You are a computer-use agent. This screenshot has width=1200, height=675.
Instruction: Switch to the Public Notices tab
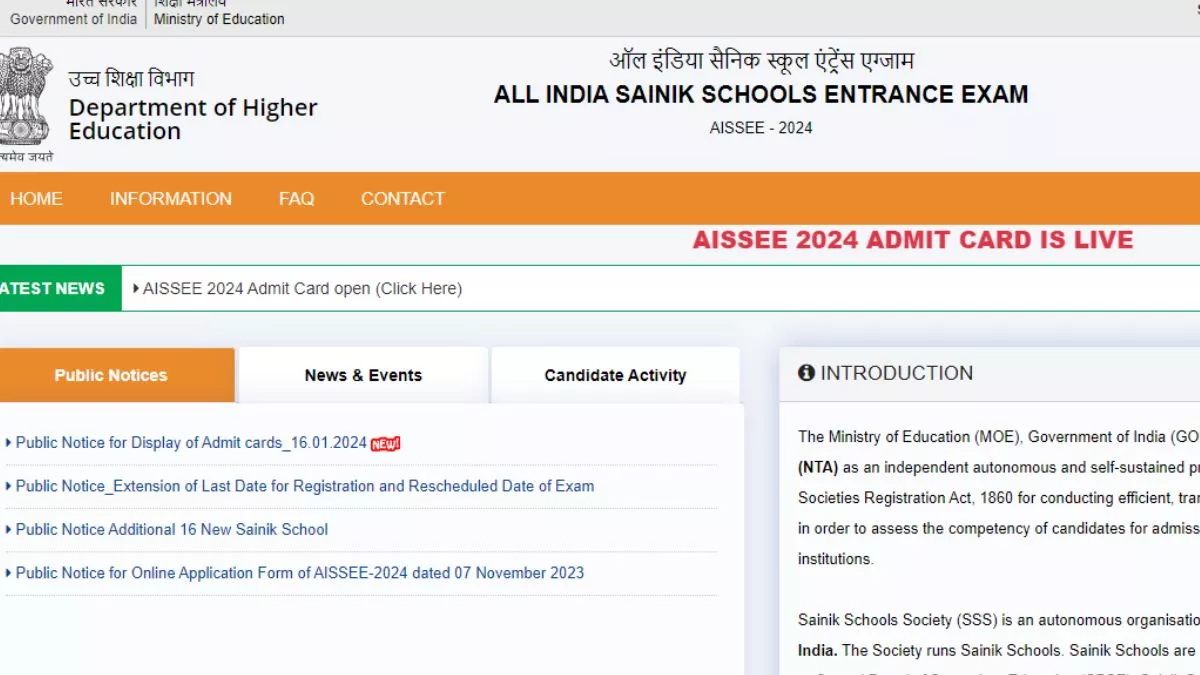pos(117,375)
